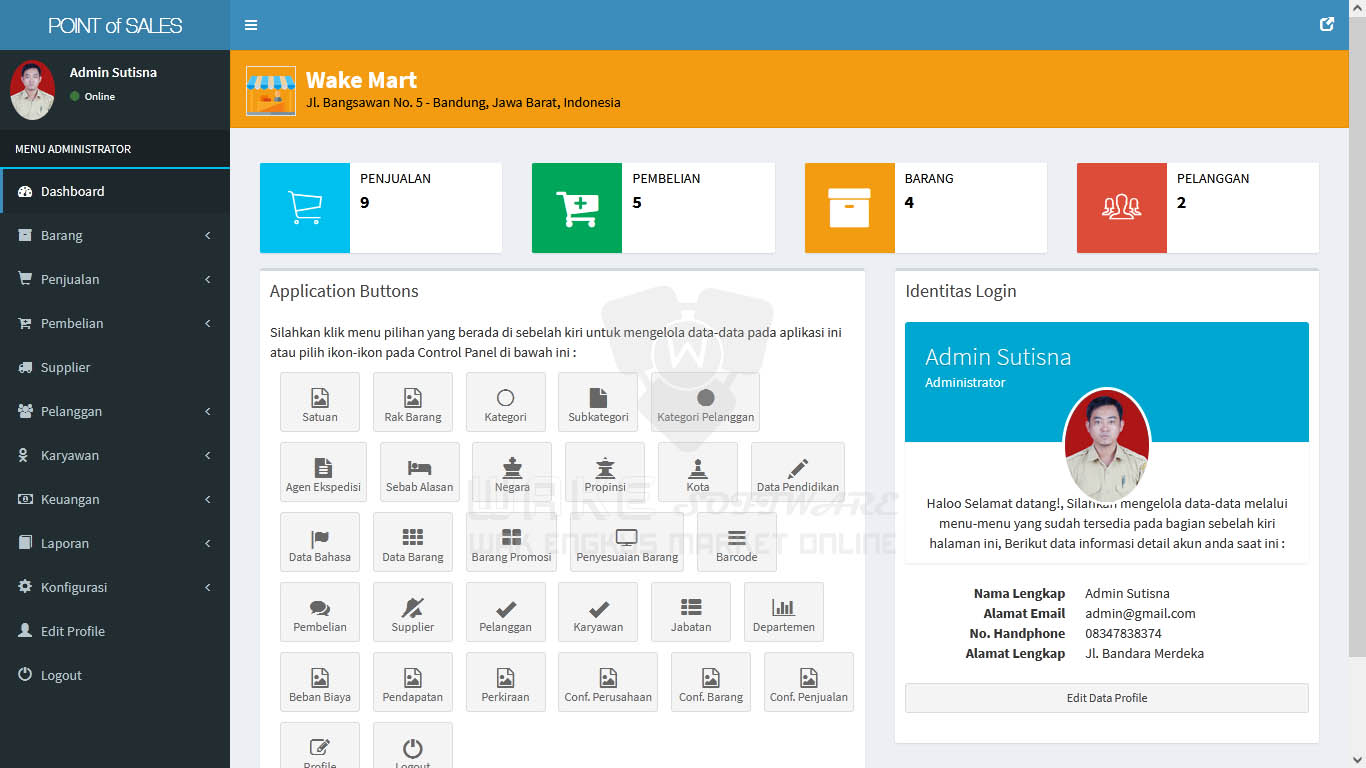Go to Dashboard in the sidebar
Viewport: 1366px width, 768px height.
pyautogui.click(x=115, y=191)
